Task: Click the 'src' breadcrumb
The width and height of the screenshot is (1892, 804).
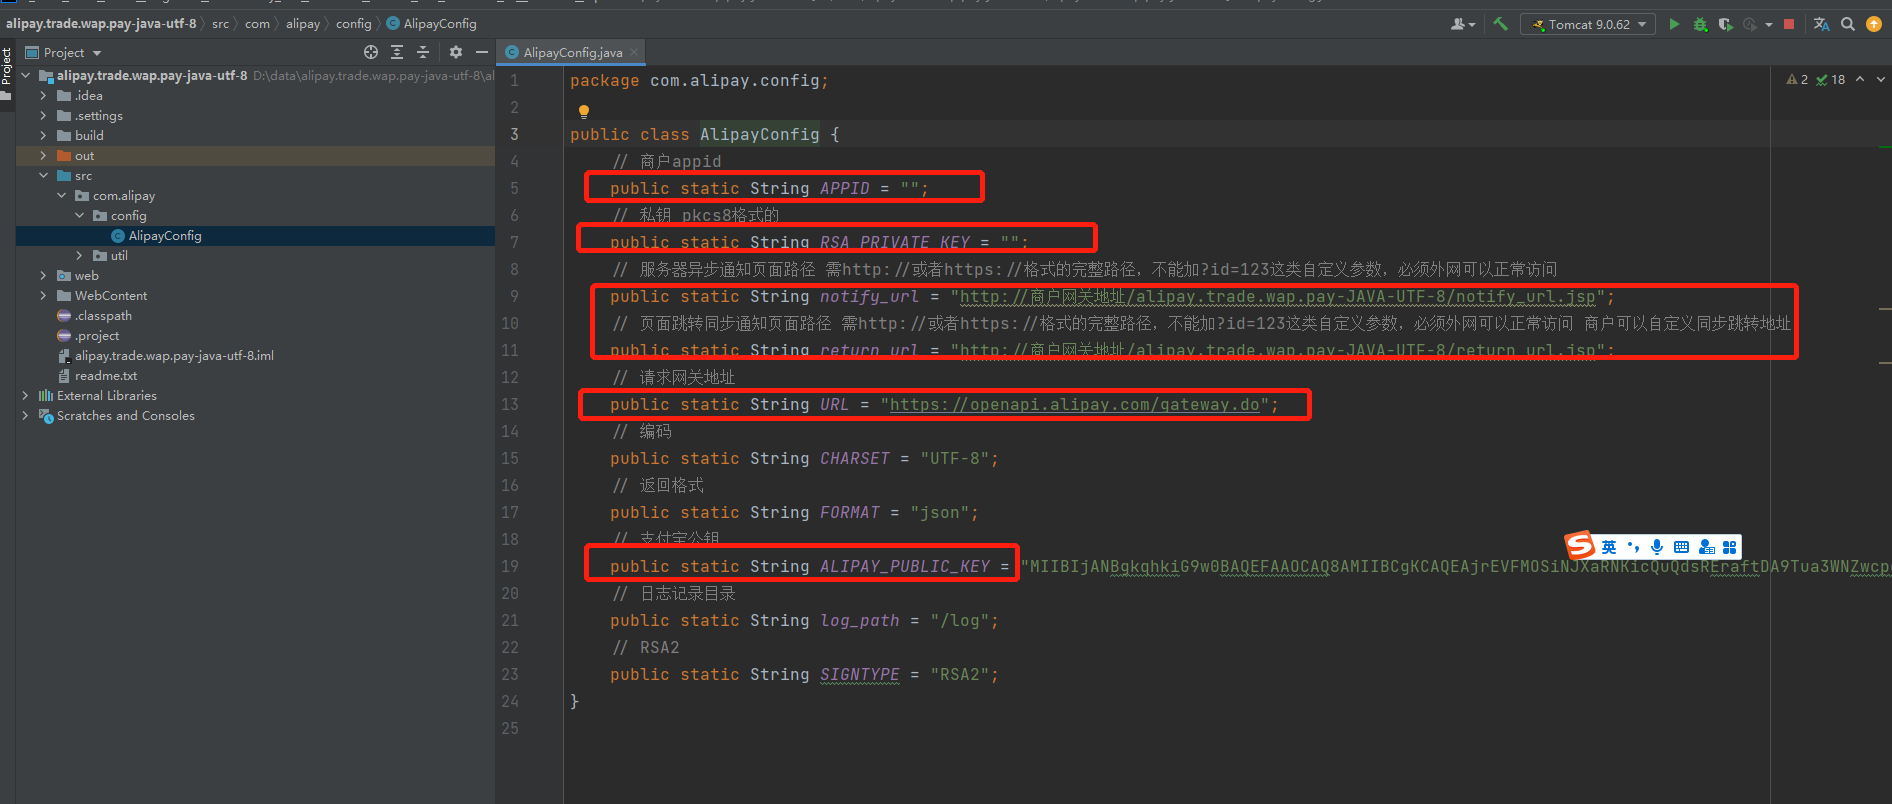Action: (220, 24)
